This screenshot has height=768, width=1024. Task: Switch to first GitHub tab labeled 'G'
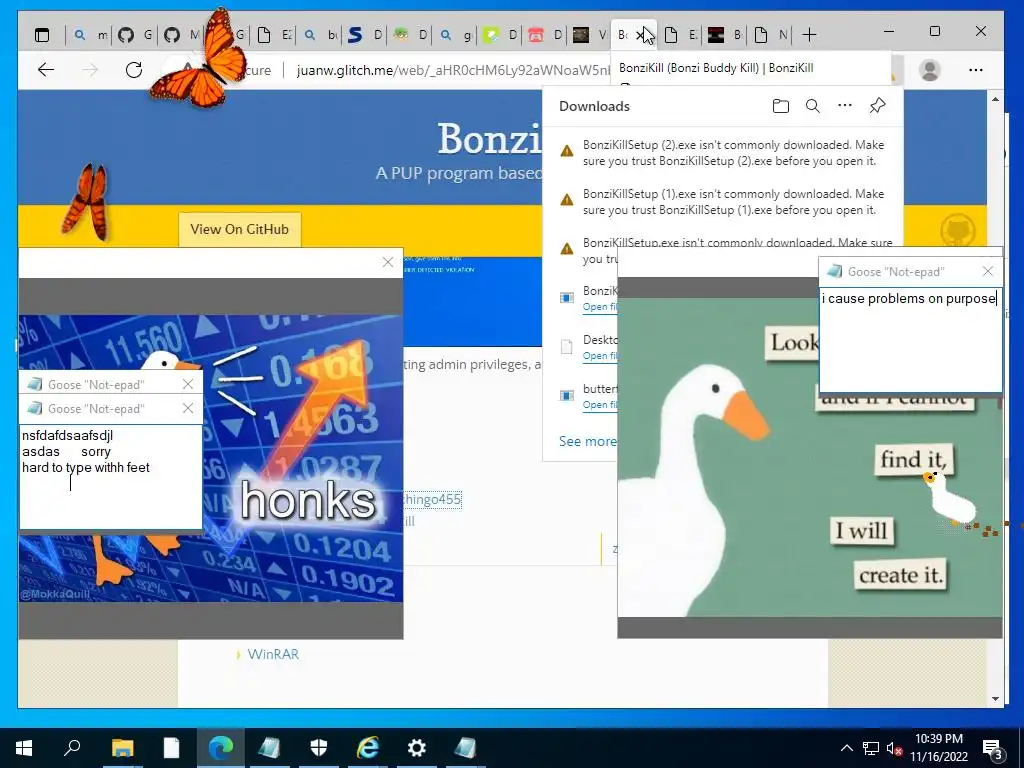pos(136,35)
